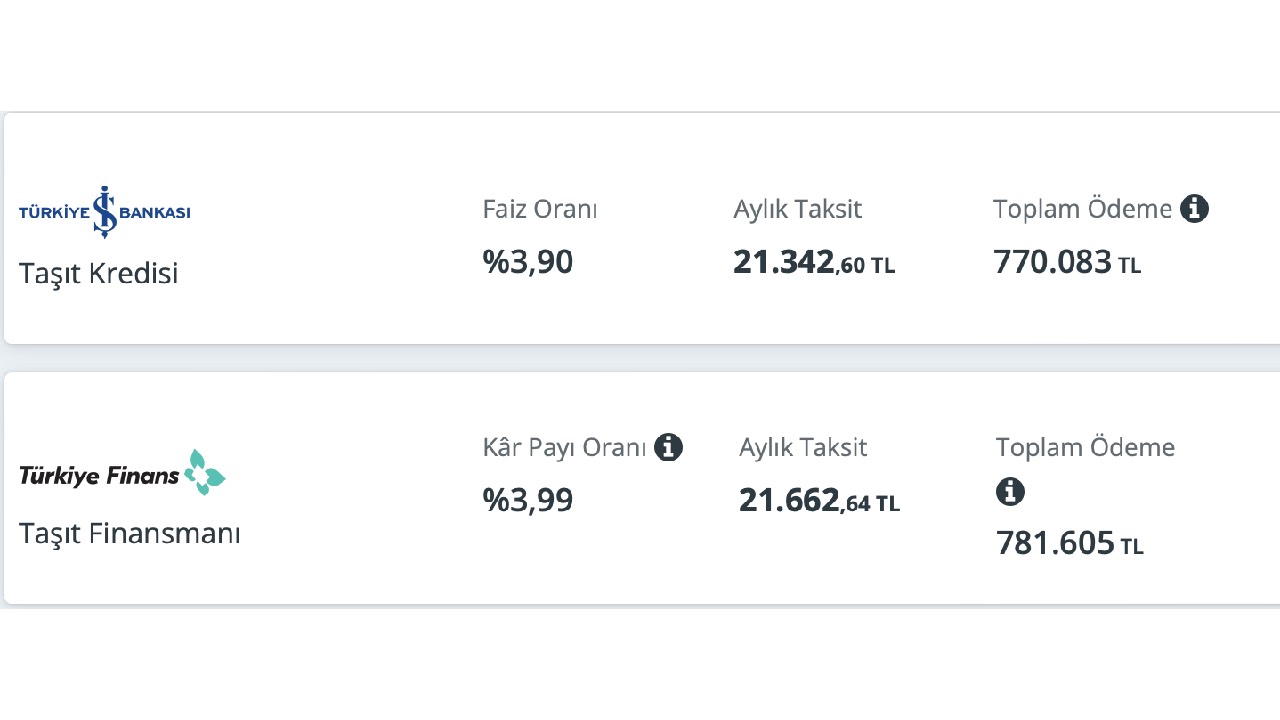The width and height of the screenshot is (1280, 720).
Task: Click the Türkiye Finans Aylık Taksit label
Action: pos(803,447)
